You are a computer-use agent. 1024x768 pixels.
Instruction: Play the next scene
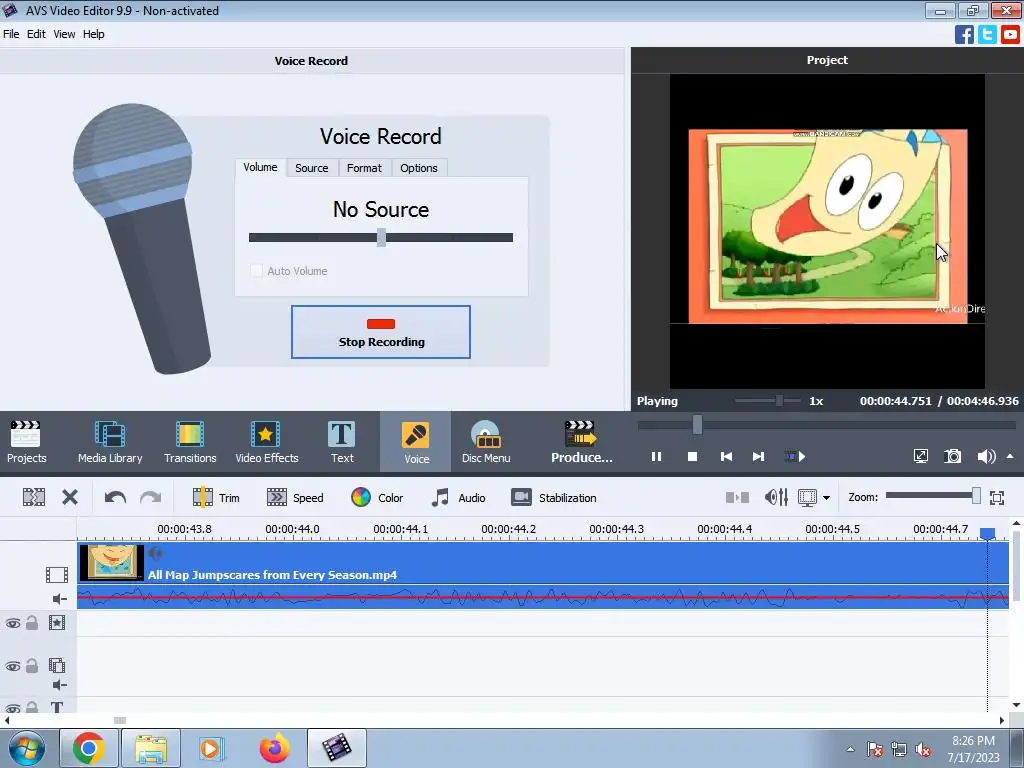pos(795,456)
